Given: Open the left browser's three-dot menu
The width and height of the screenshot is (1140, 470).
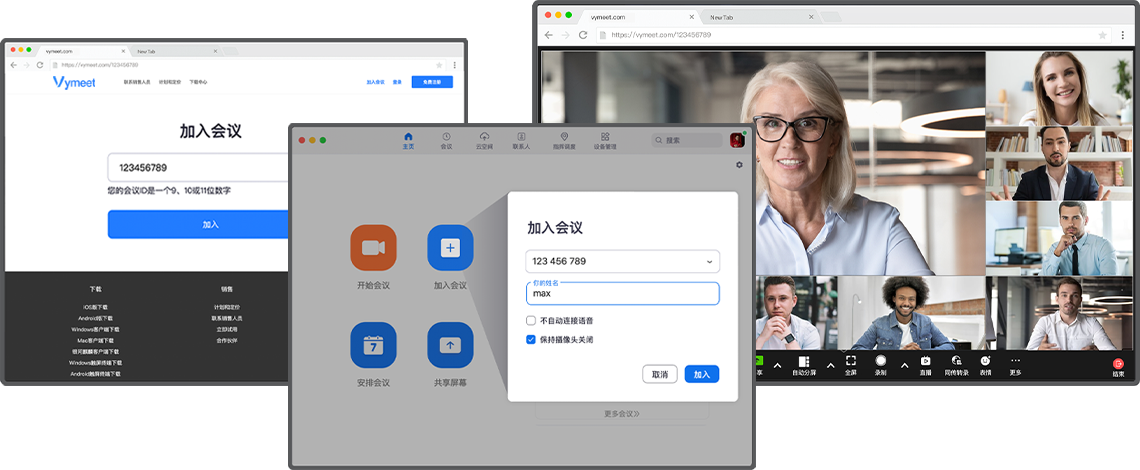Looking at the screenshot, I should pos(454,65).
